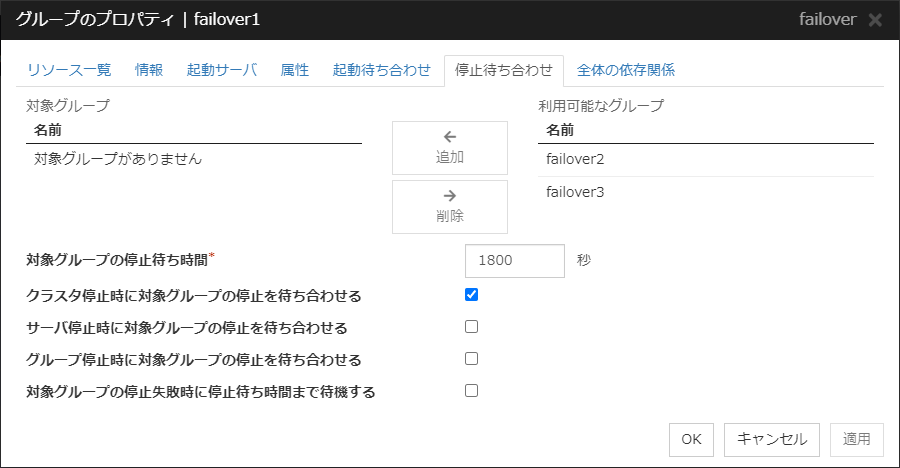Screen dimensions: 900x468
Task: Open the リソース一覧 tab
Action: (69, 70)
